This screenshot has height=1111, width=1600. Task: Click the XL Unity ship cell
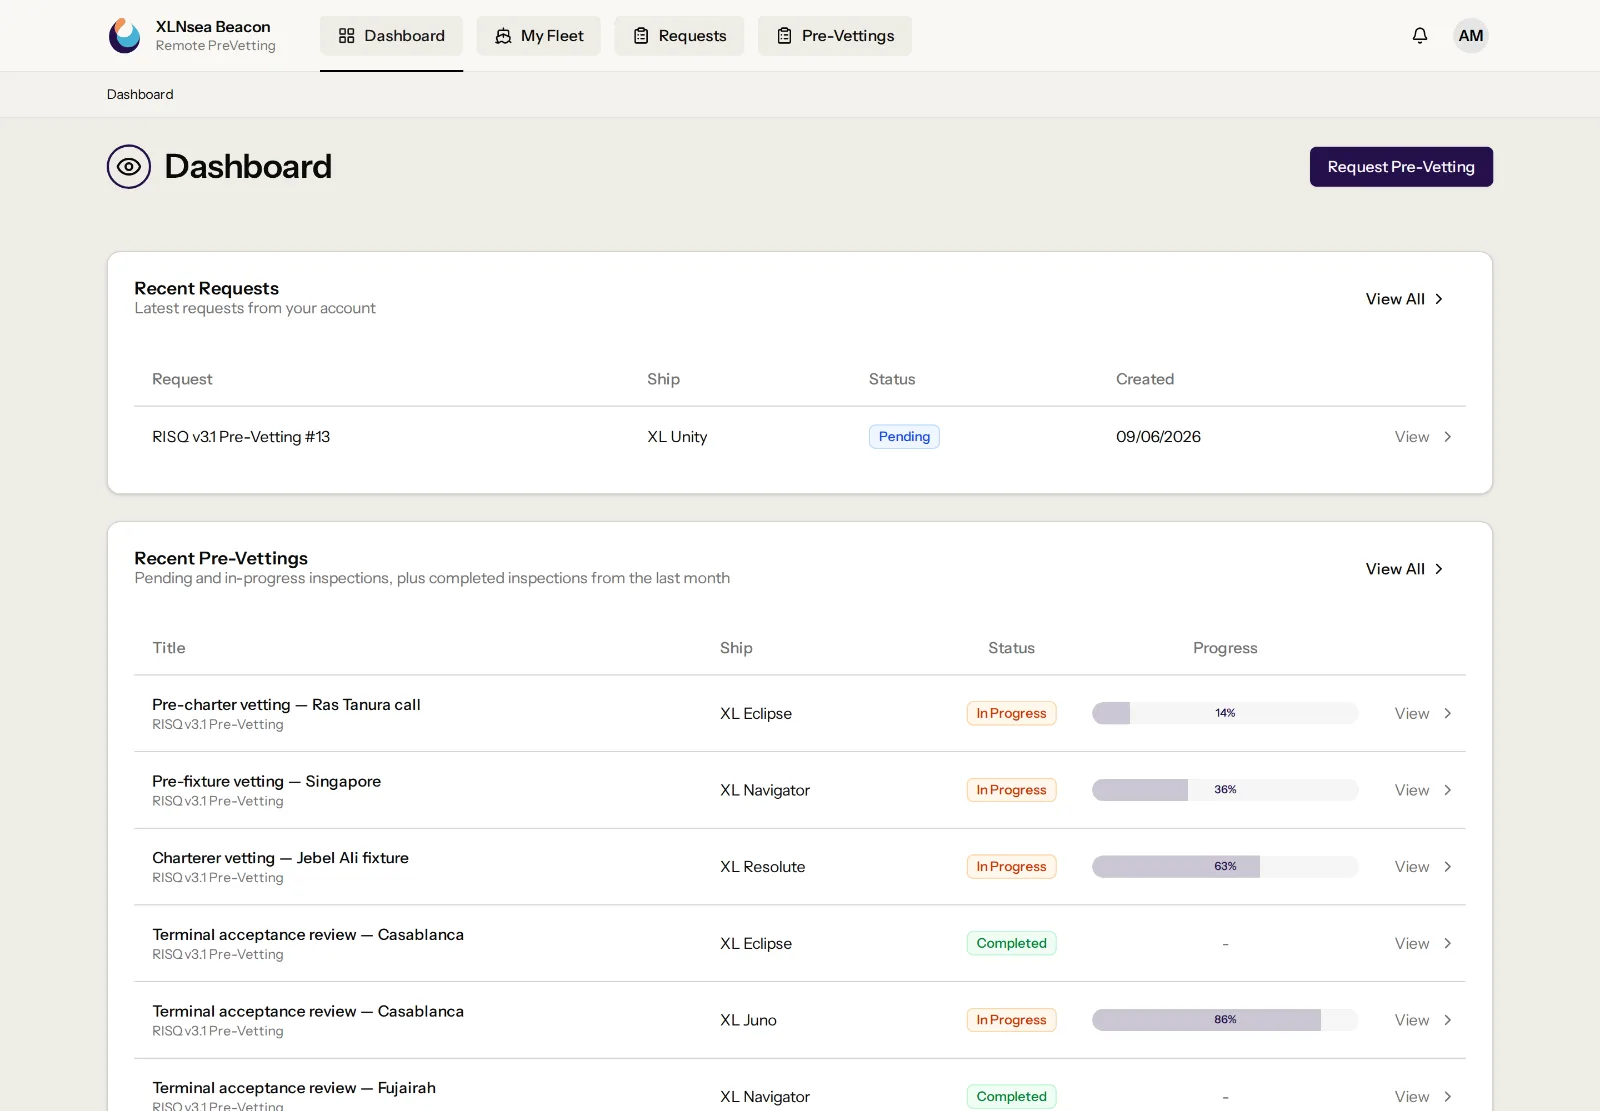tap(677, 437)
